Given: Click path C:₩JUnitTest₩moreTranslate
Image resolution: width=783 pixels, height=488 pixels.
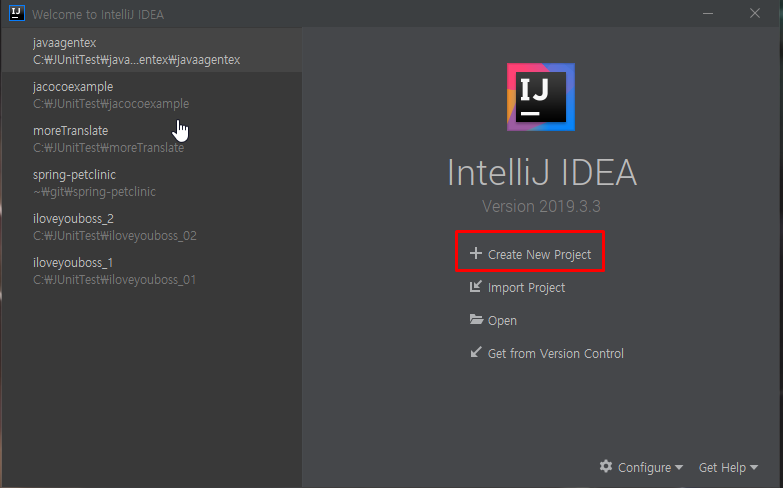Looking at the screenshot, I should [108, 148].
